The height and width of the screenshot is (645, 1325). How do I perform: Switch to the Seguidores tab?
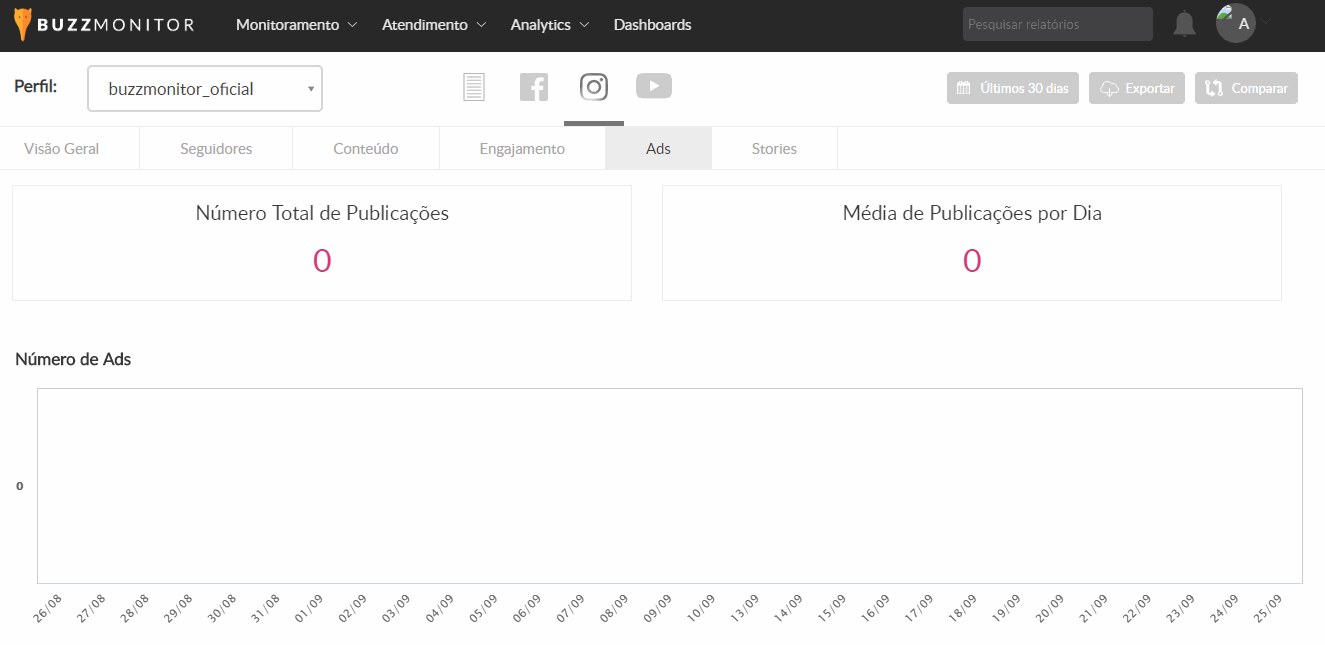[216, 149]
